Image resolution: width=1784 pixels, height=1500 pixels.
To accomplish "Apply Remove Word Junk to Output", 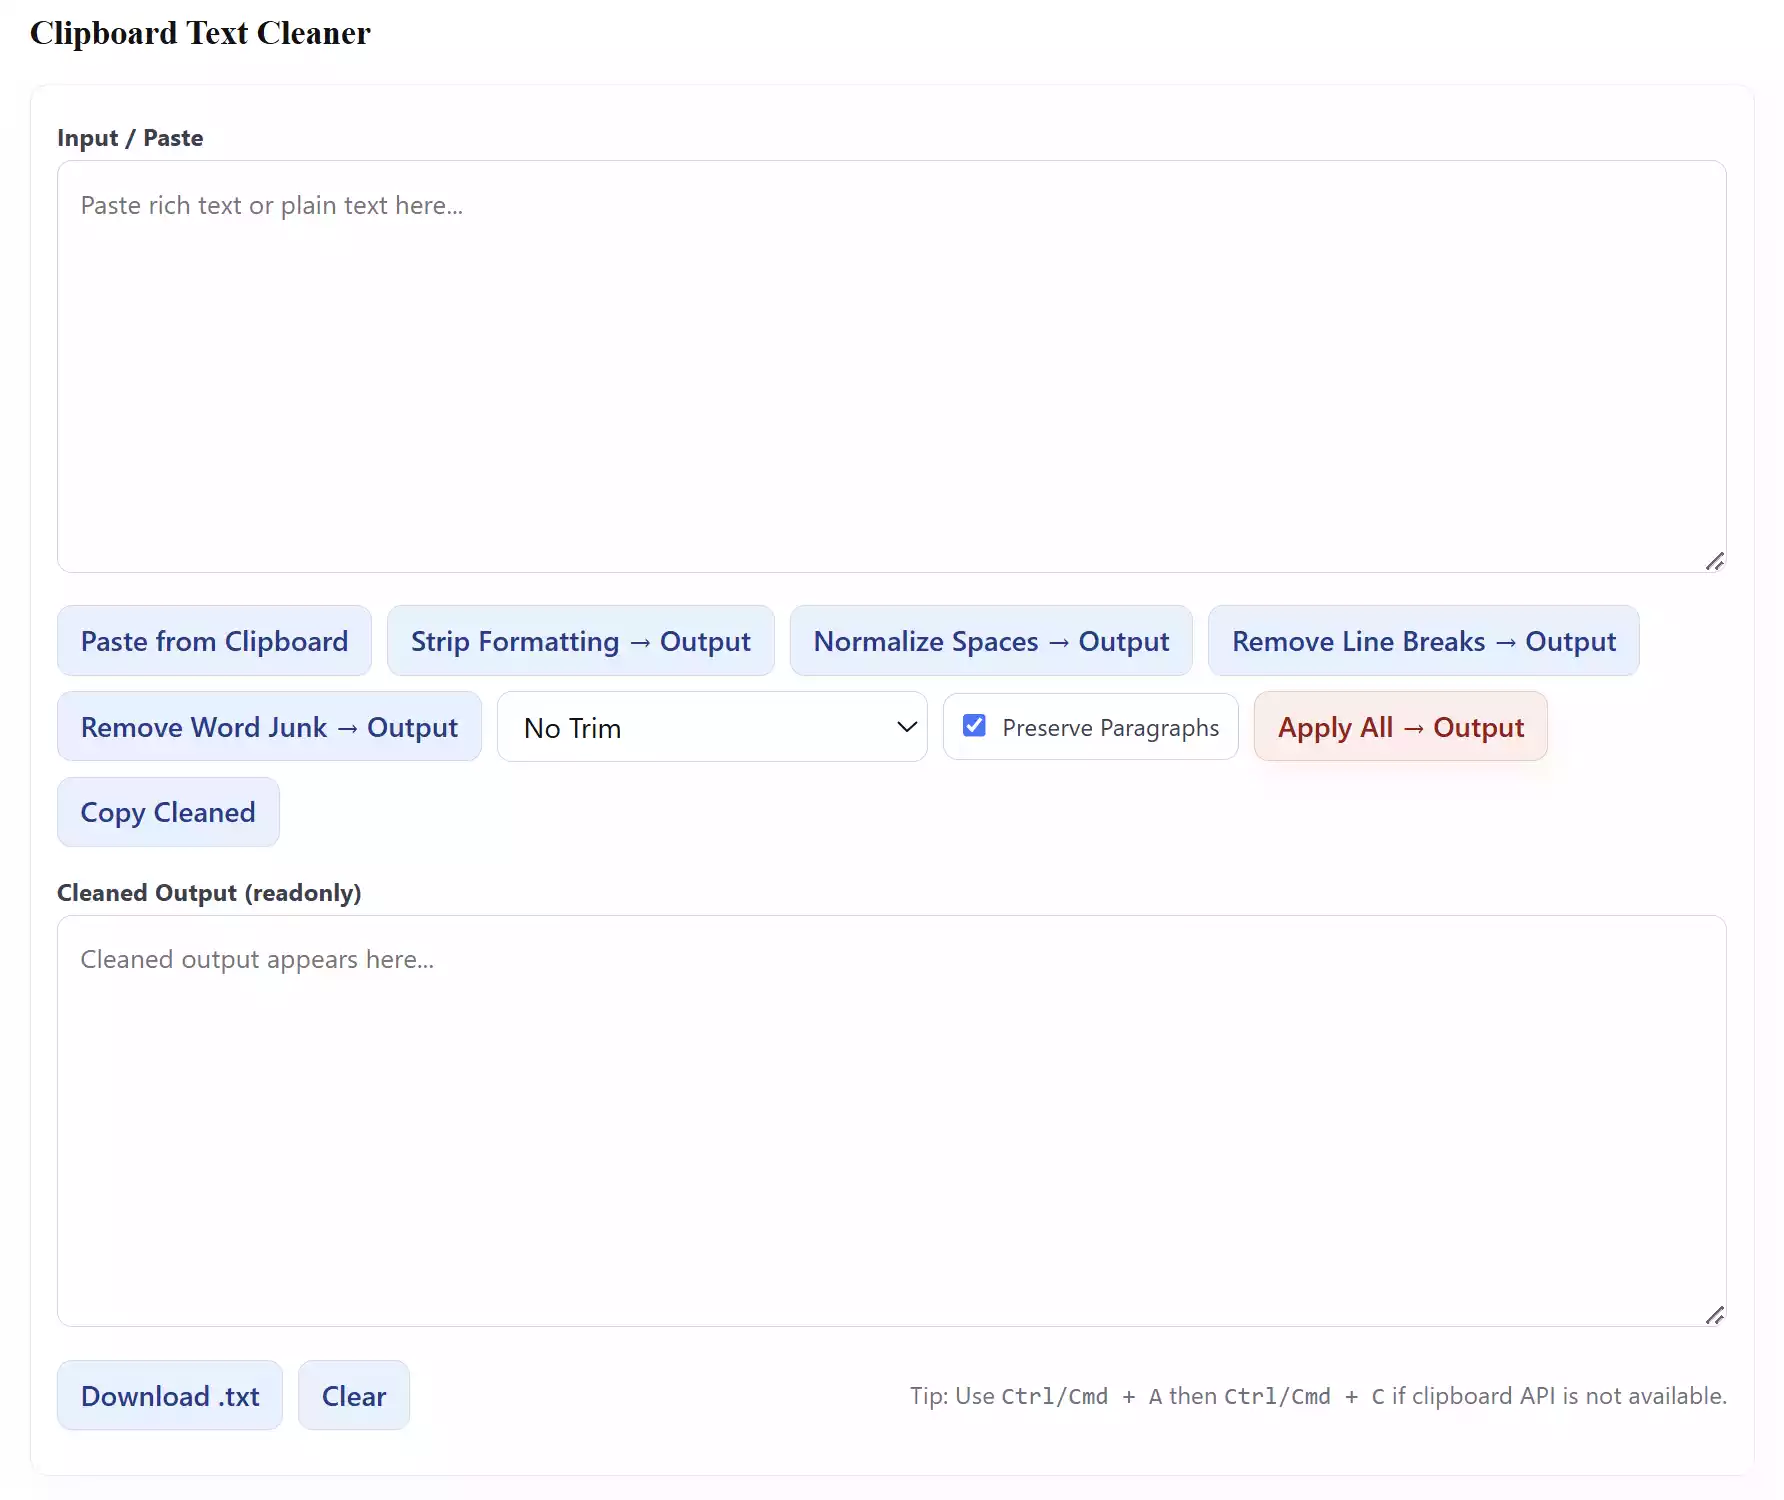I will pos(268,727).
